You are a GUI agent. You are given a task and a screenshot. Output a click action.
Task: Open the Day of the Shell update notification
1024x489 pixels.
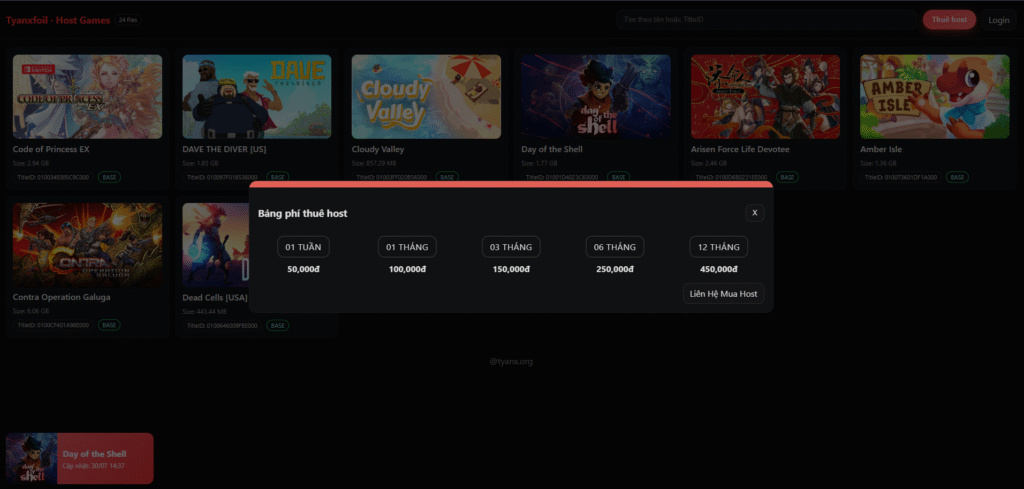point(80,459)
